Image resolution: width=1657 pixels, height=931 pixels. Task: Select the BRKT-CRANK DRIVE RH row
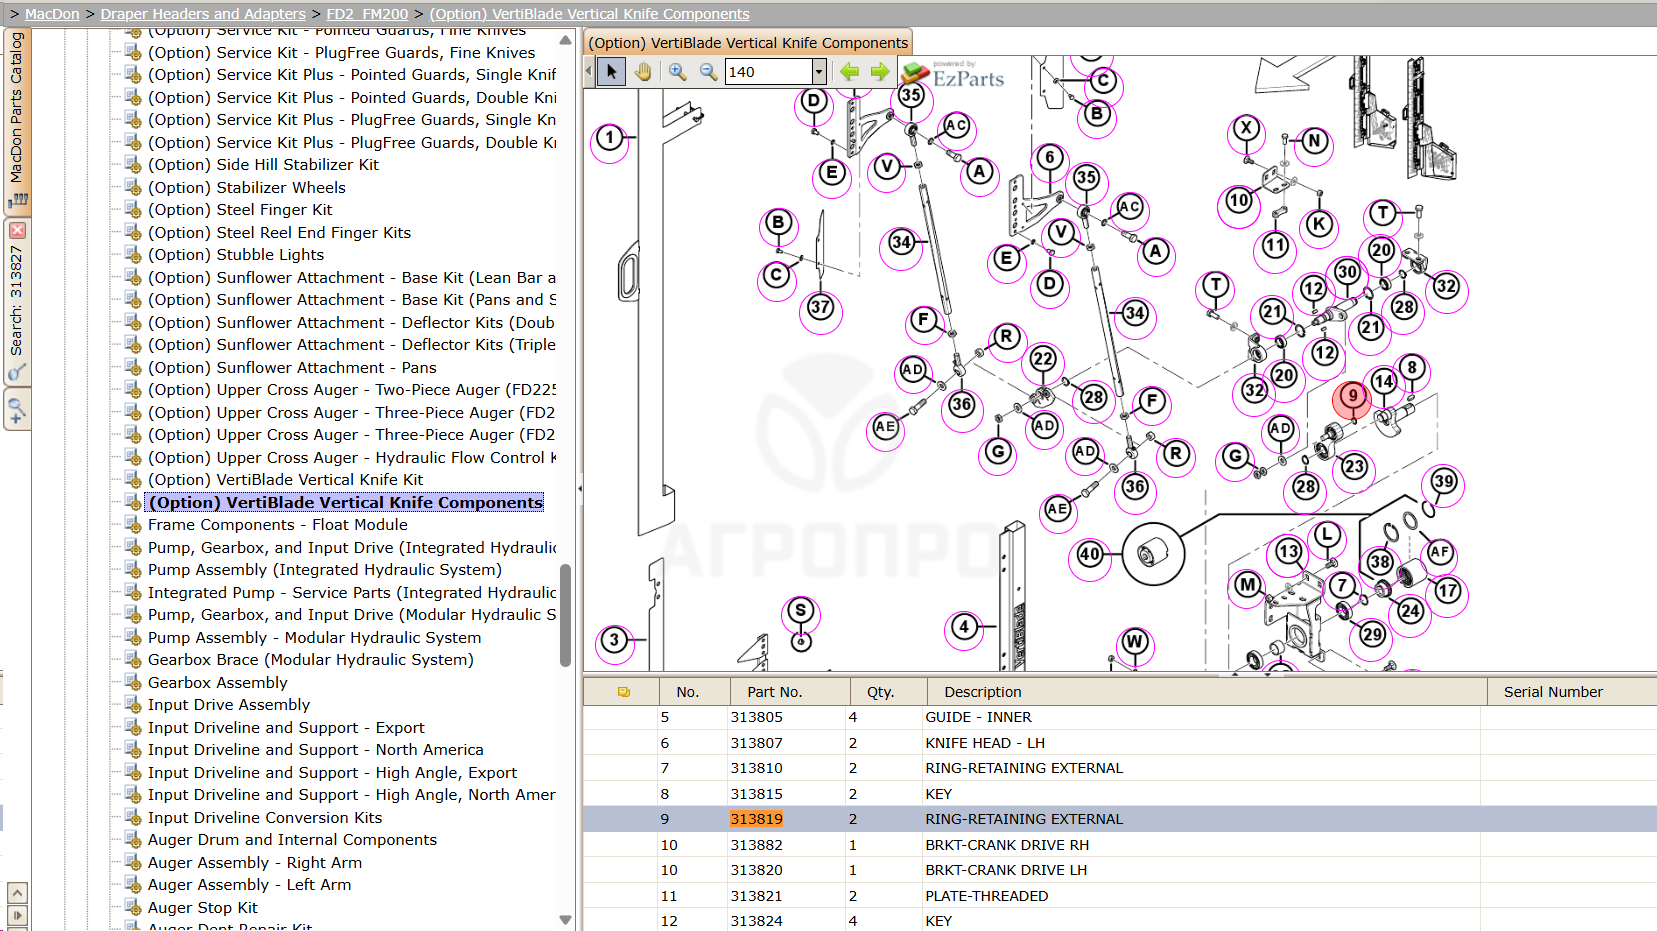(x=1120, y=845)
